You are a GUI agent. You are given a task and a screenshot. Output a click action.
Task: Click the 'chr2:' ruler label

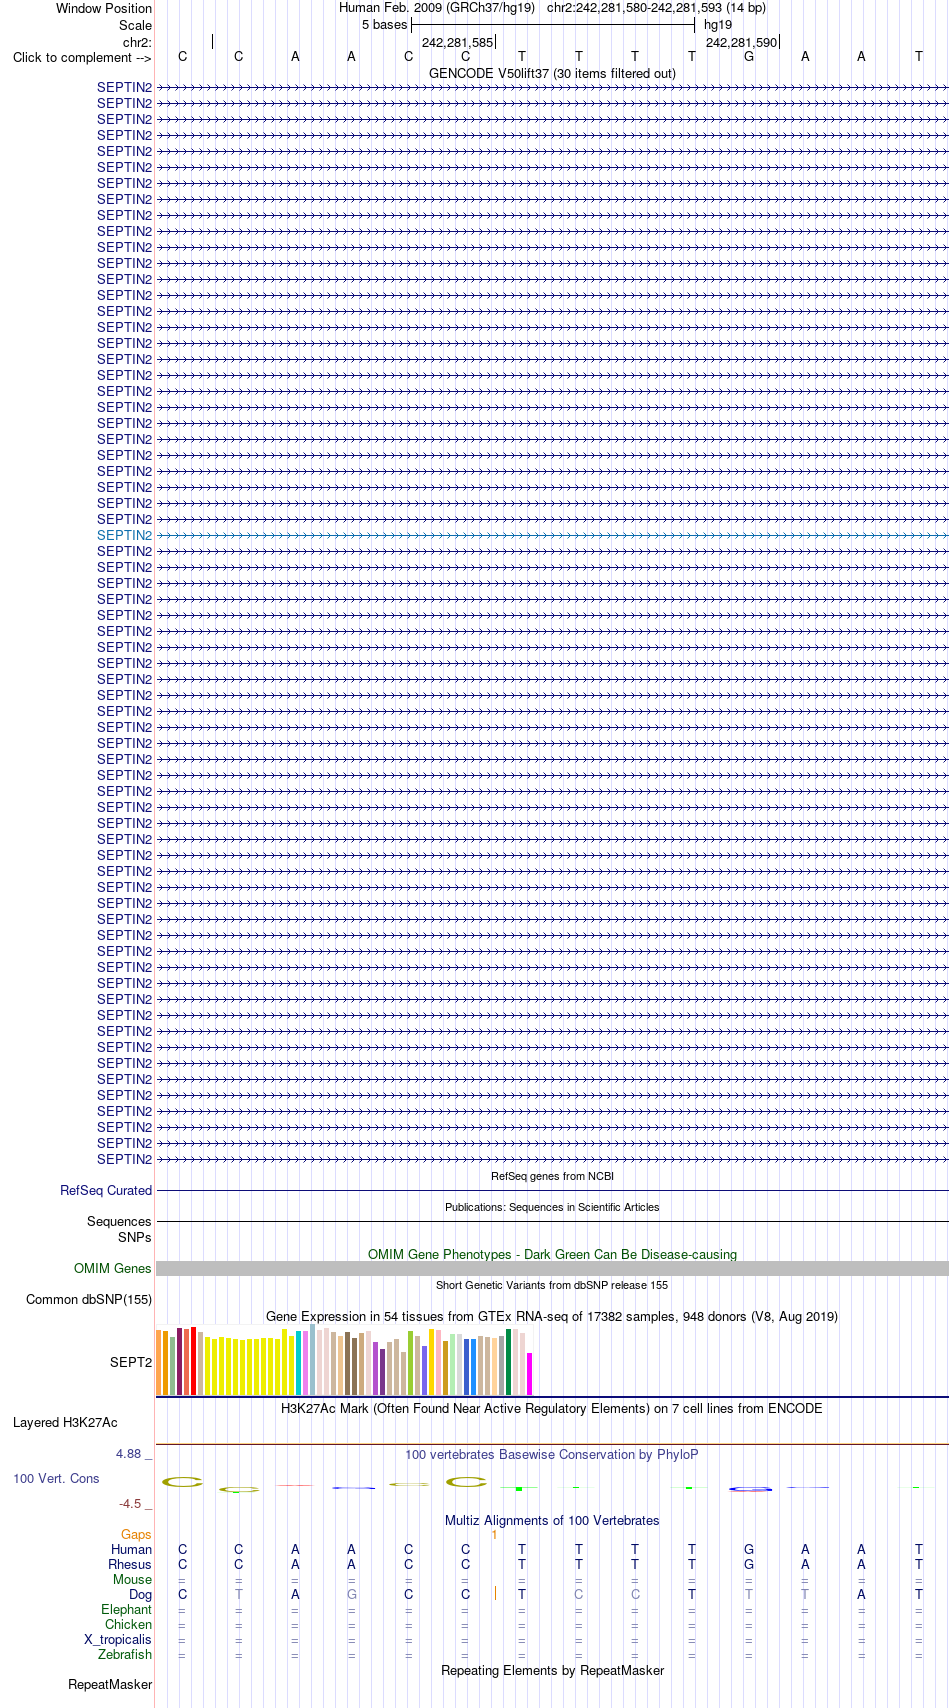point(137,42)
